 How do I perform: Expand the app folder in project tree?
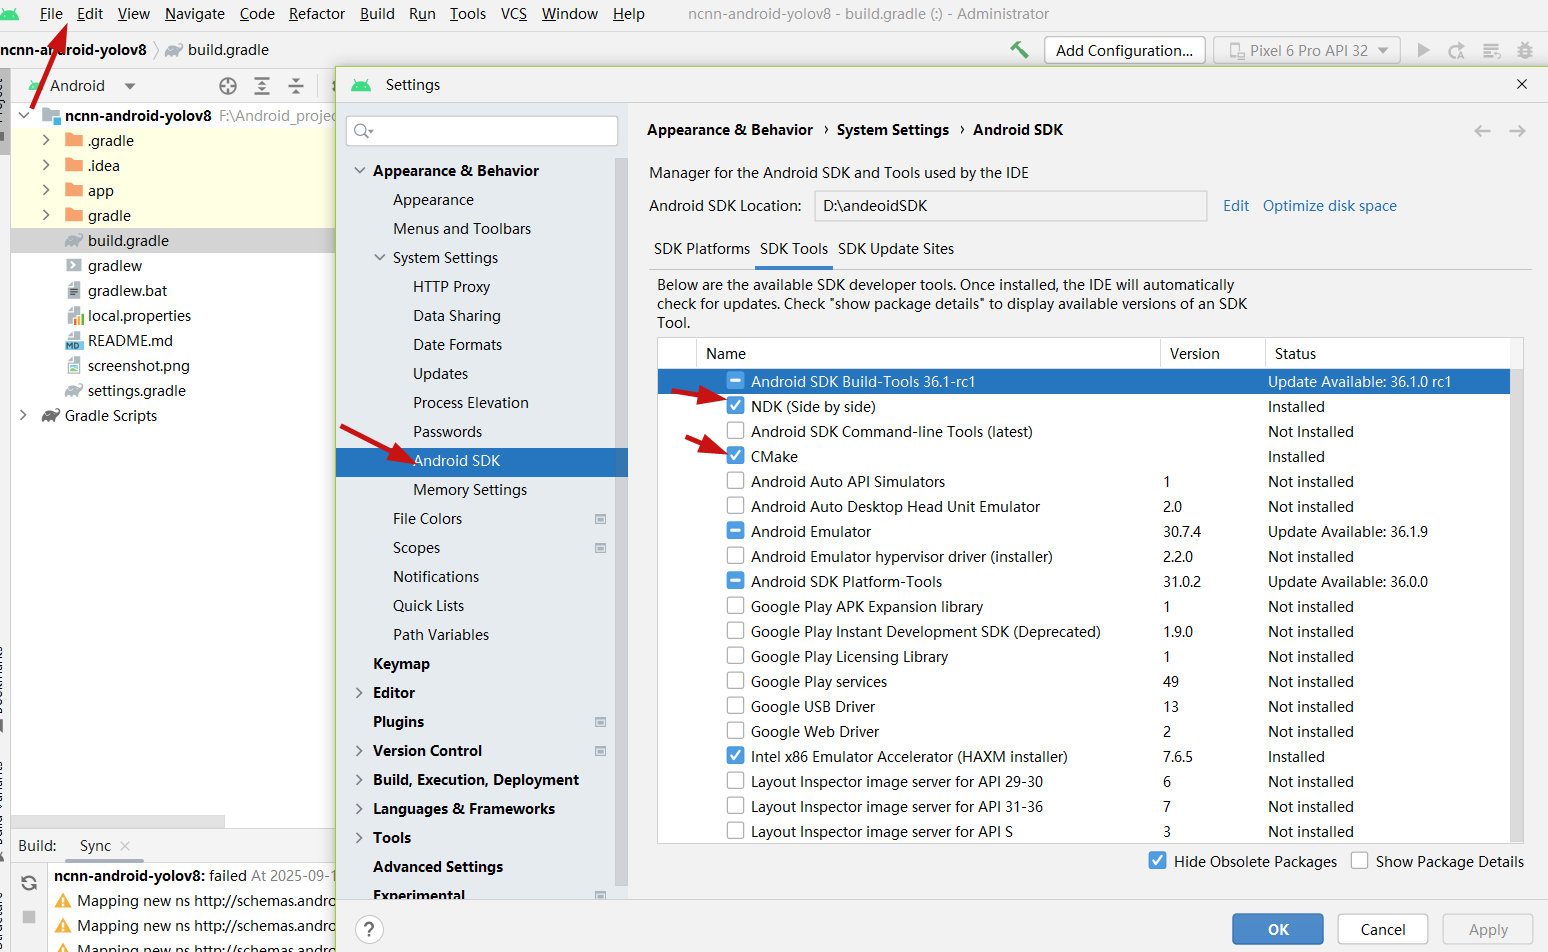click(x=46, y=190)
